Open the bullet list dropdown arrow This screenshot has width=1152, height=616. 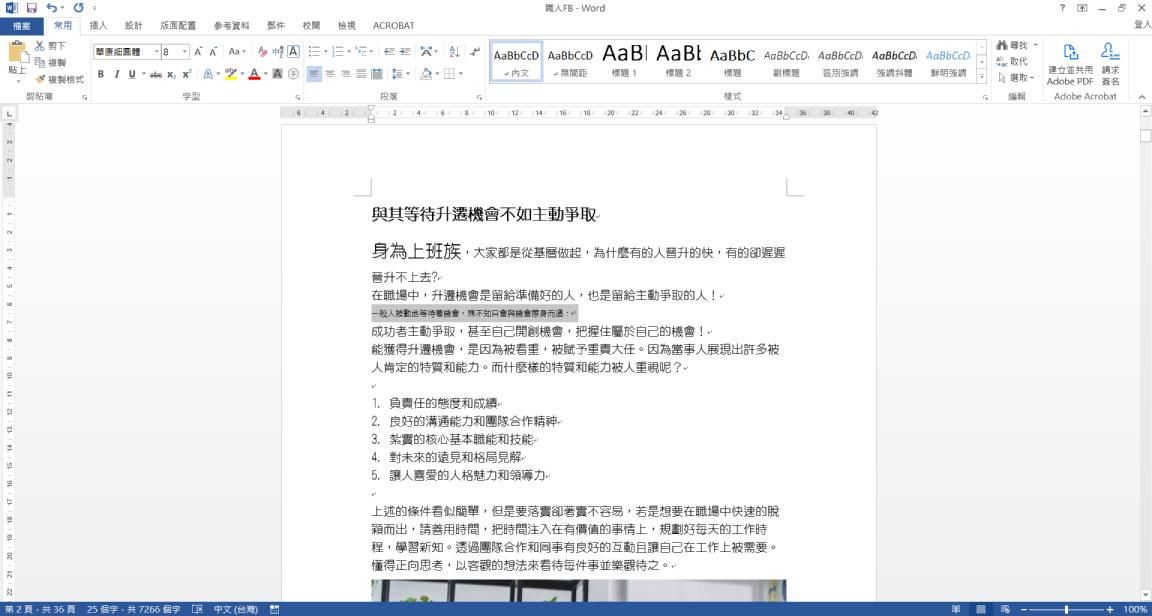[x=326, y=50]
